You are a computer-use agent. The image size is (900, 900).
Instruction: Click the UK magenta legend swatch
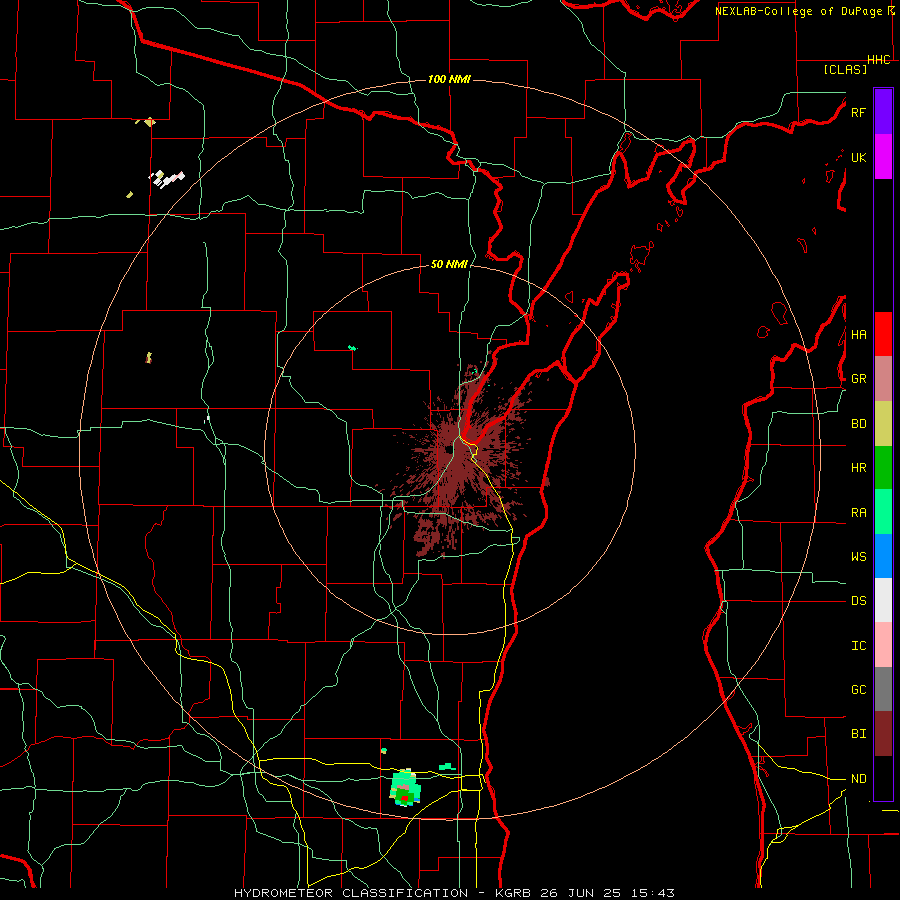pyautogui.click(x=883, y=157)
